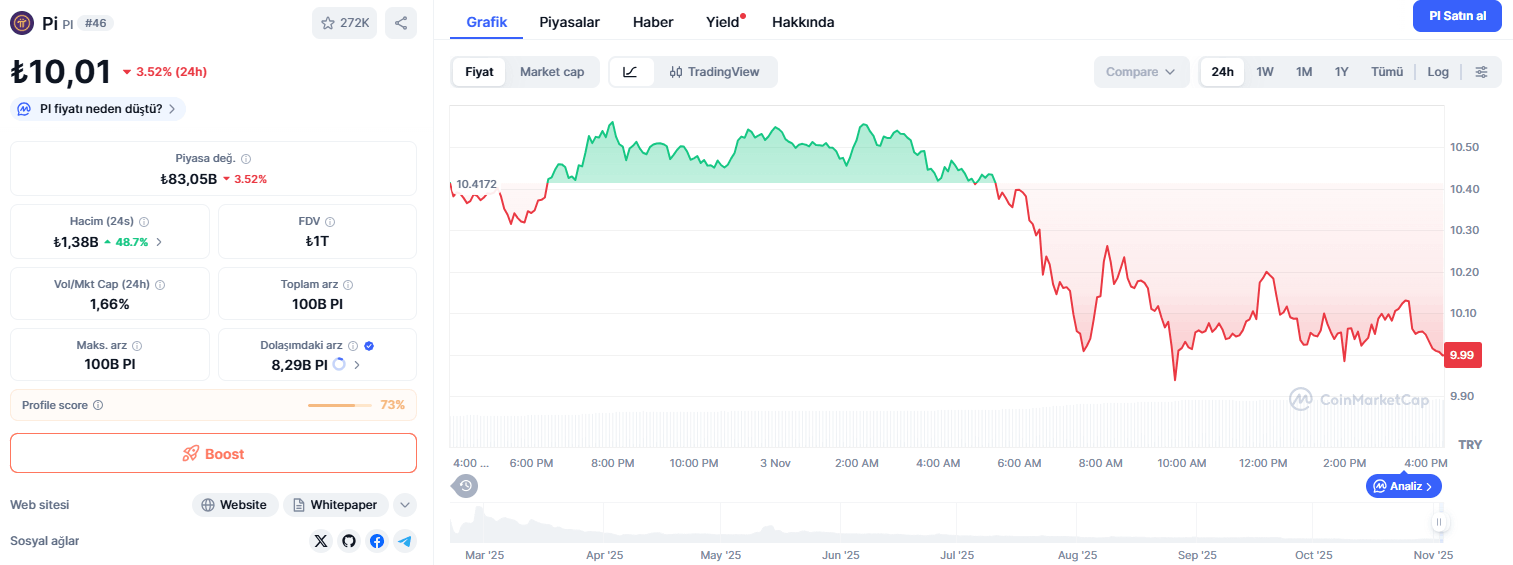The width and height of the screenshot is (1513, 565).
Task: Open info icon next to FDV
Action: click(330, 221)
